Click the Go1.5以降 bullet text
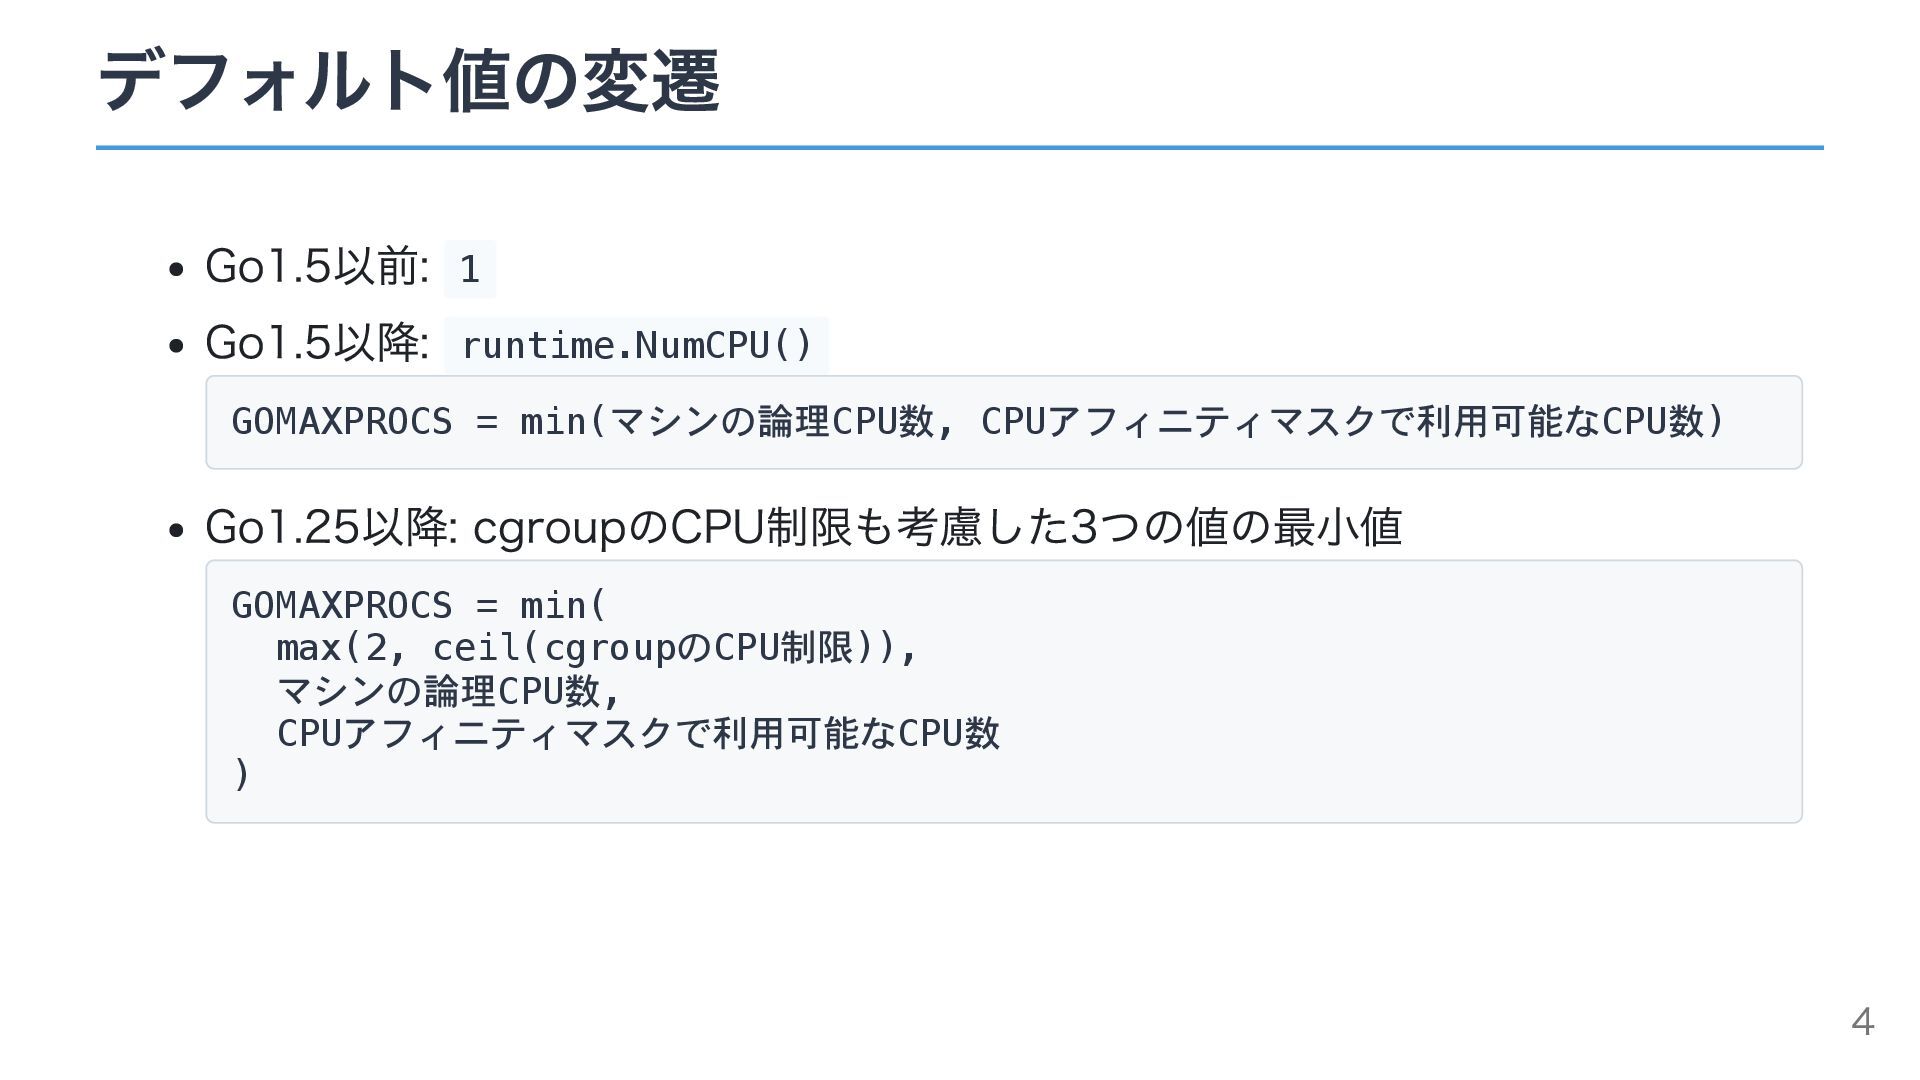 317,342
